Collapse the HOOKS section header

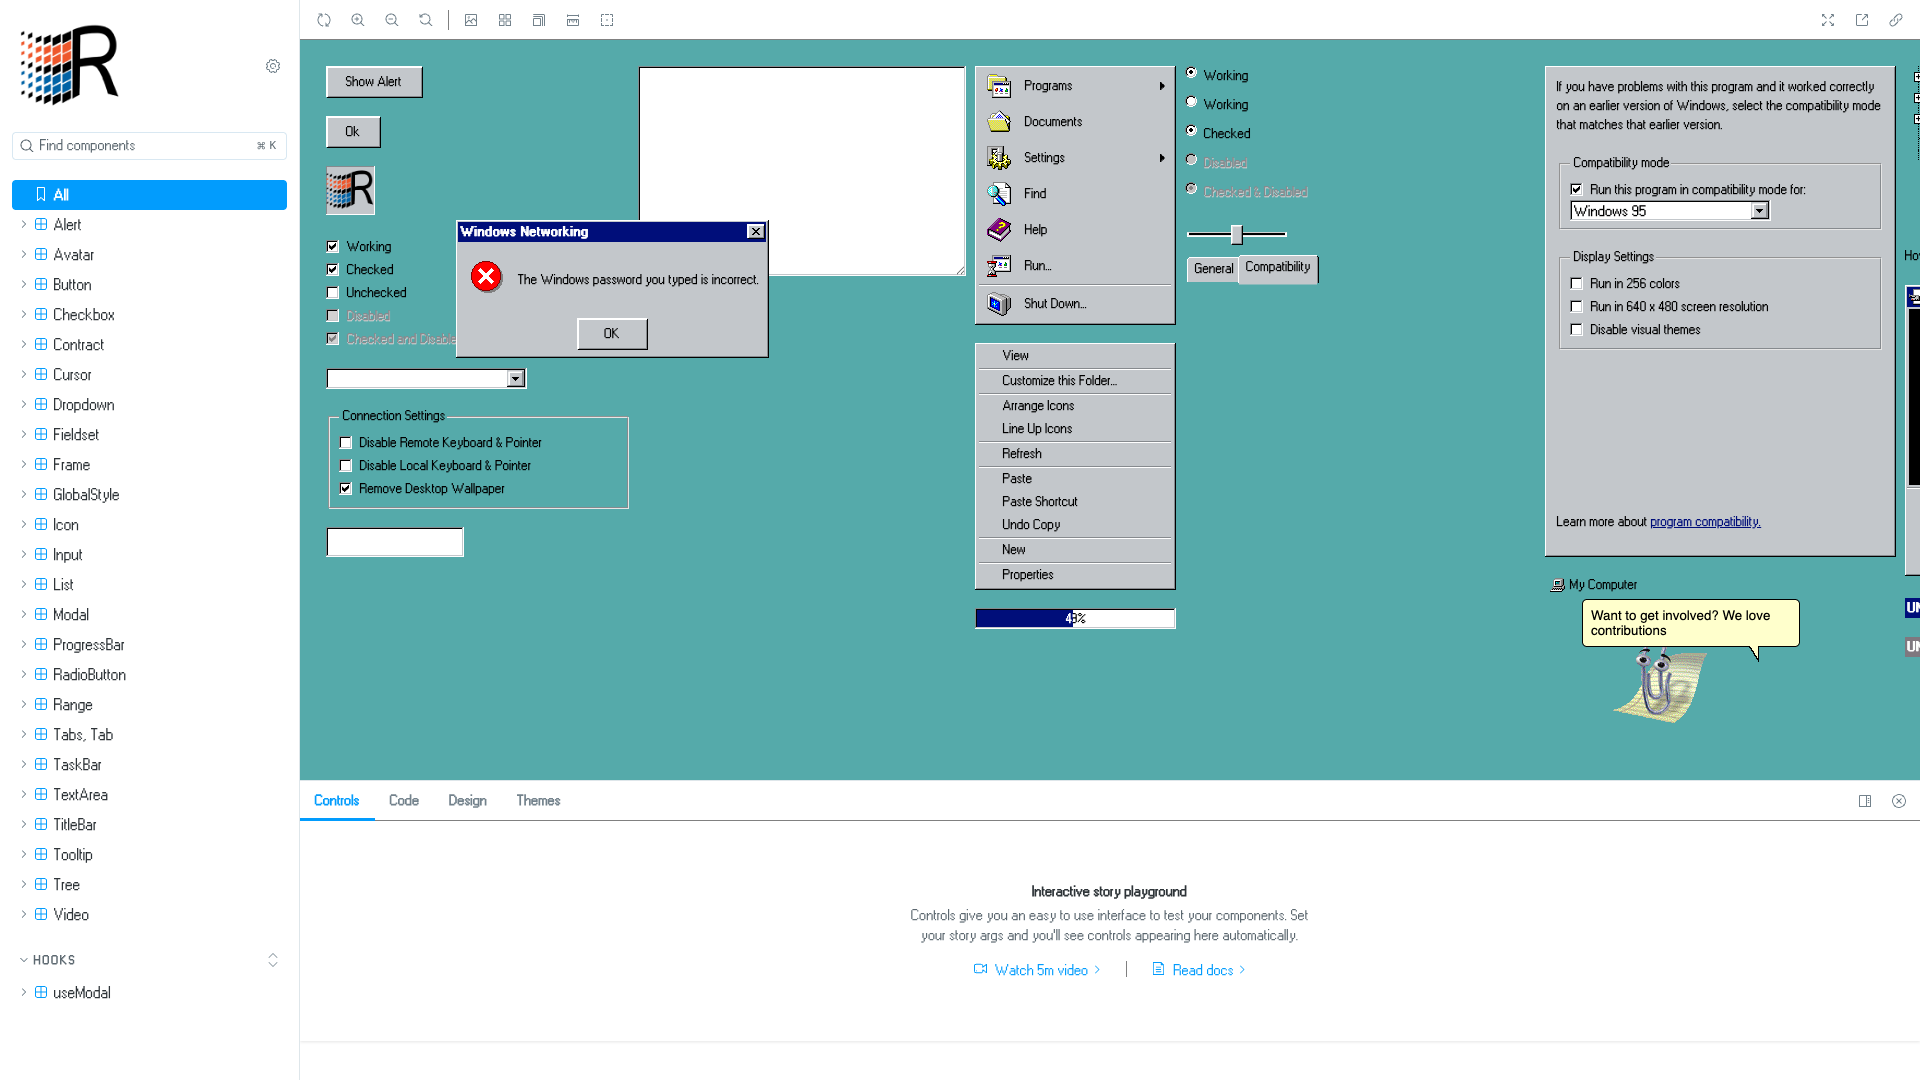pos(54,960)
